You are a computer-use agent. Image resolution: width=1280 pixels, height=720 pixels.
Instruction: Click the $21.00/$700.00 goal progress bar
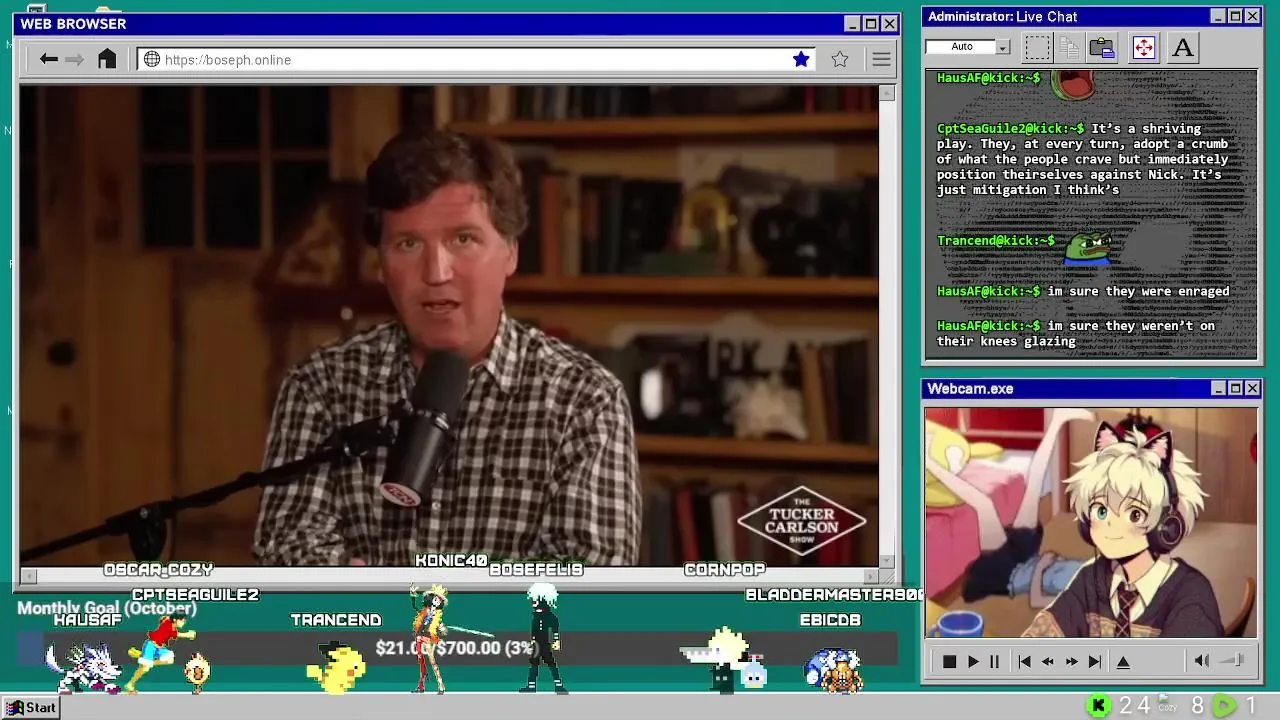457,648
